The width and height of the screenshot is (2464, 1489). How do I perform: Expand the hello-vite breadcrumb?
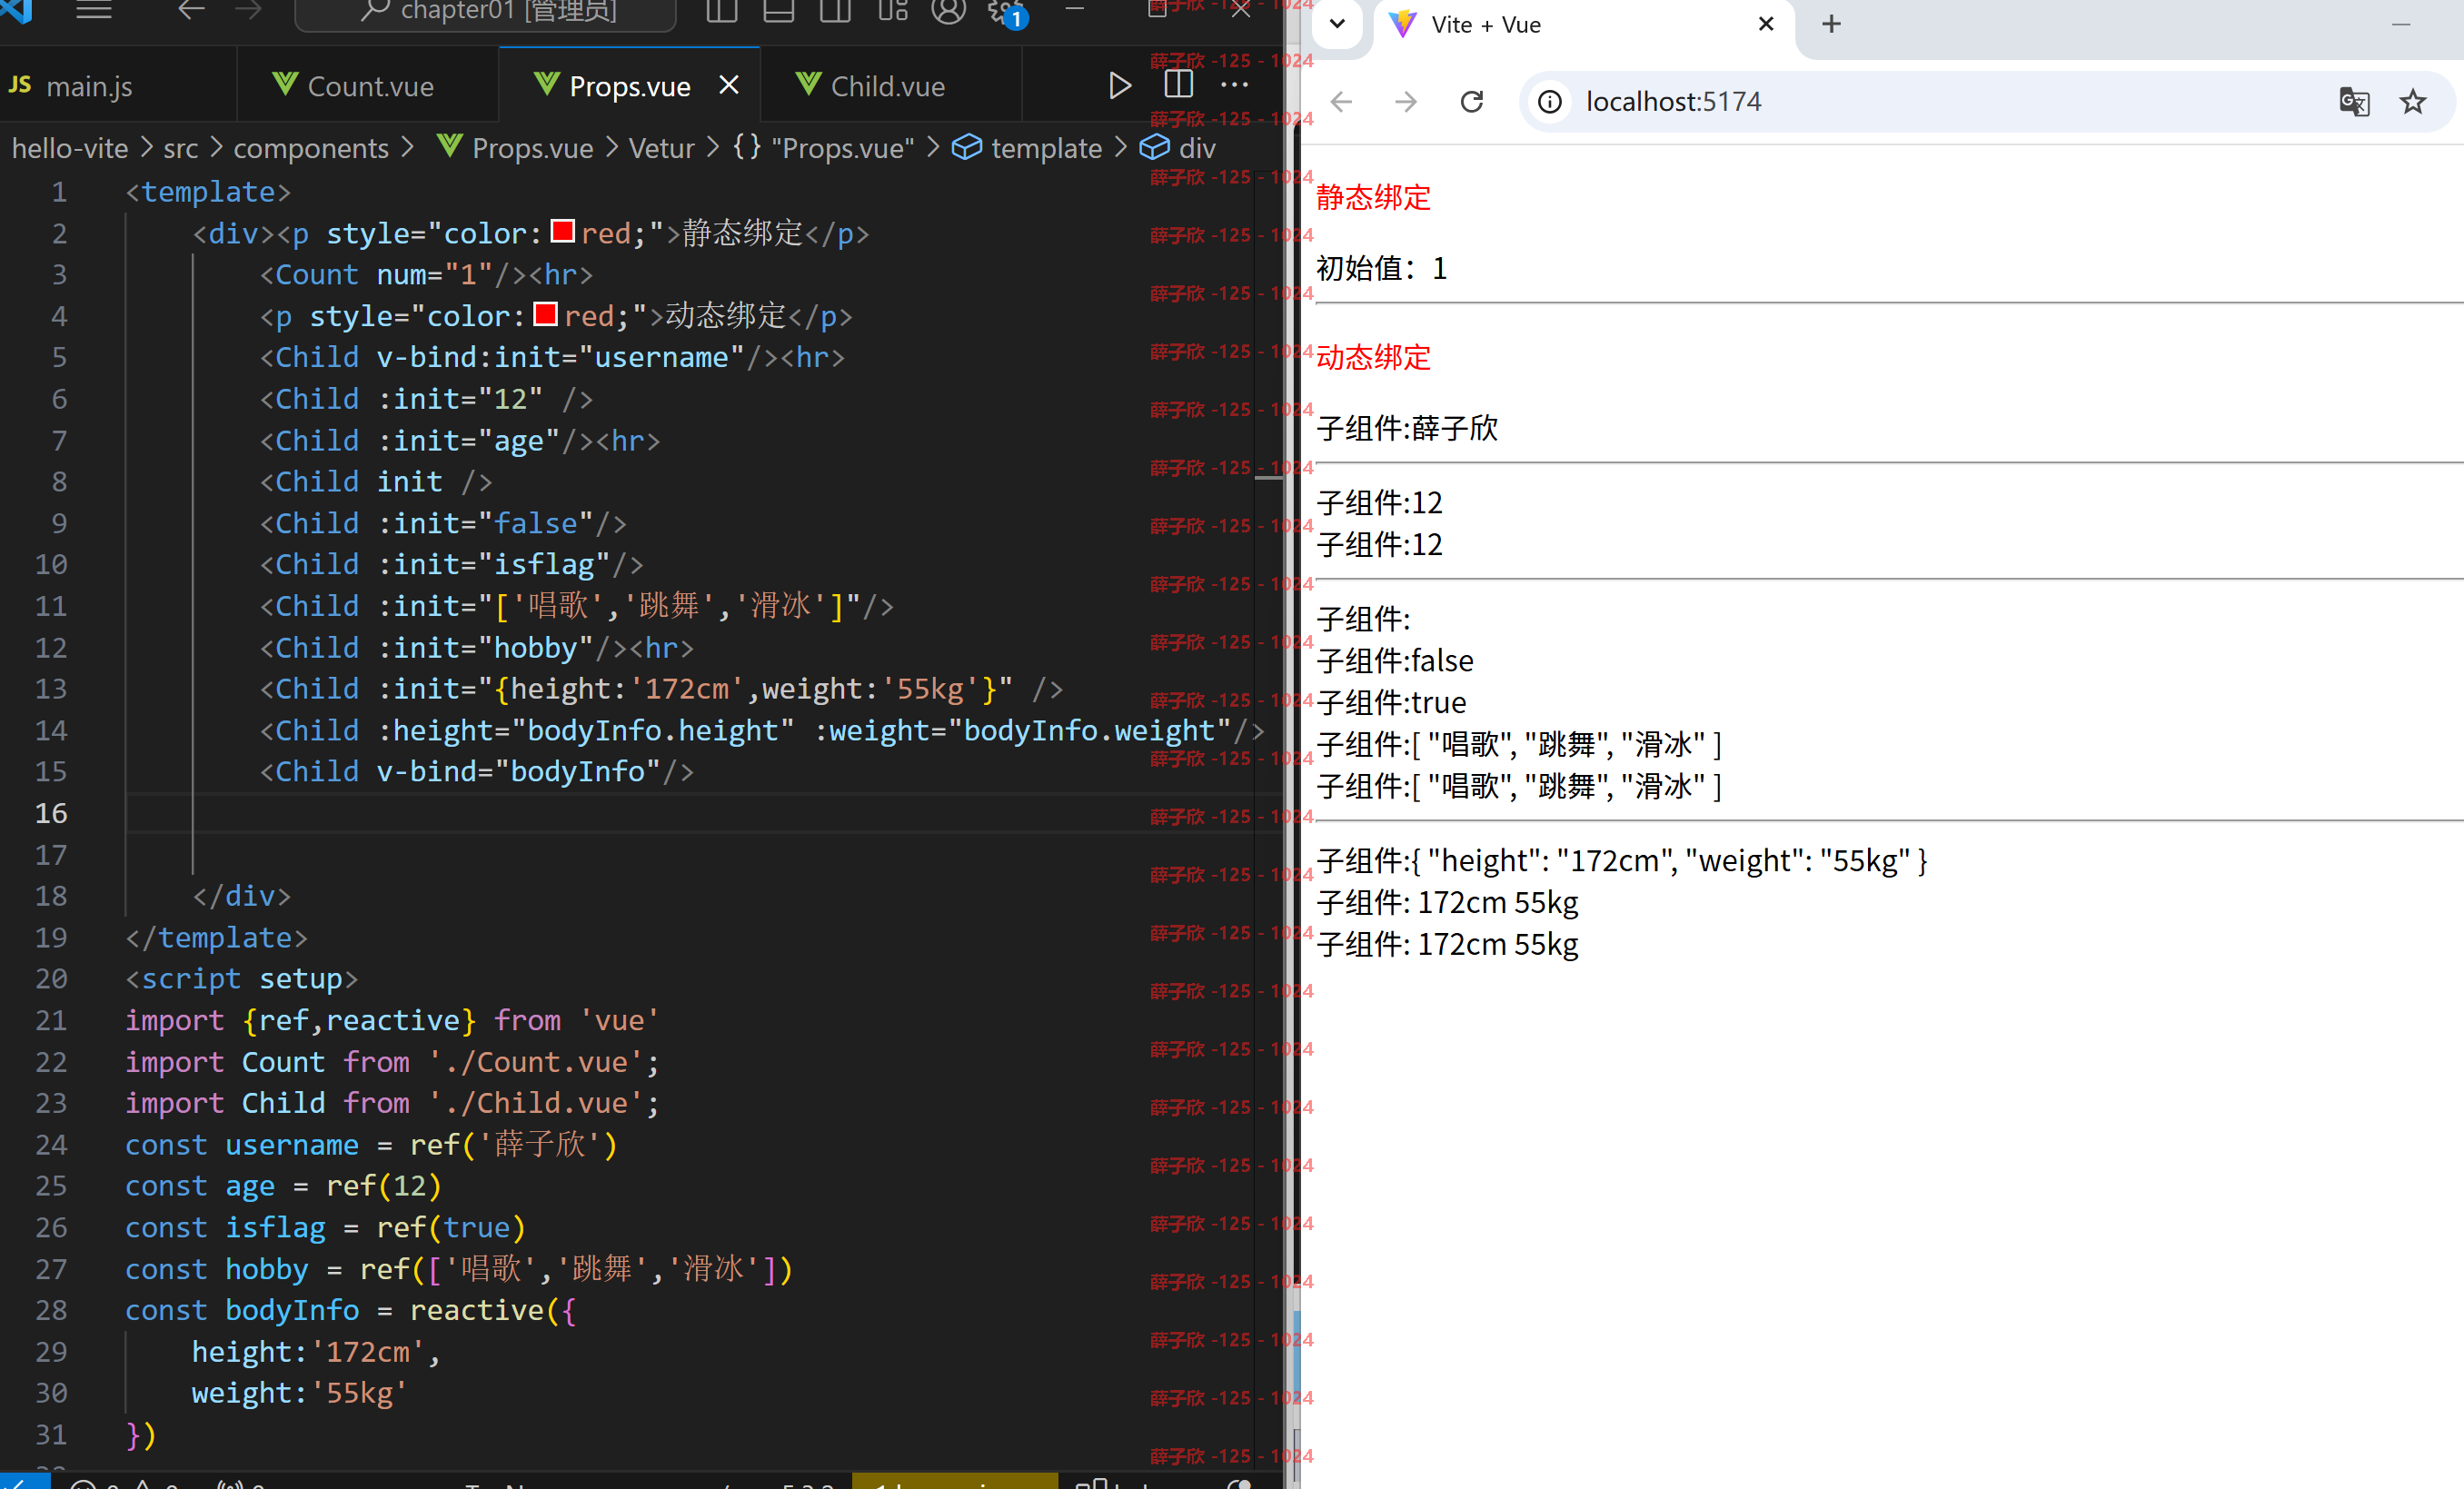coord(70,148)
